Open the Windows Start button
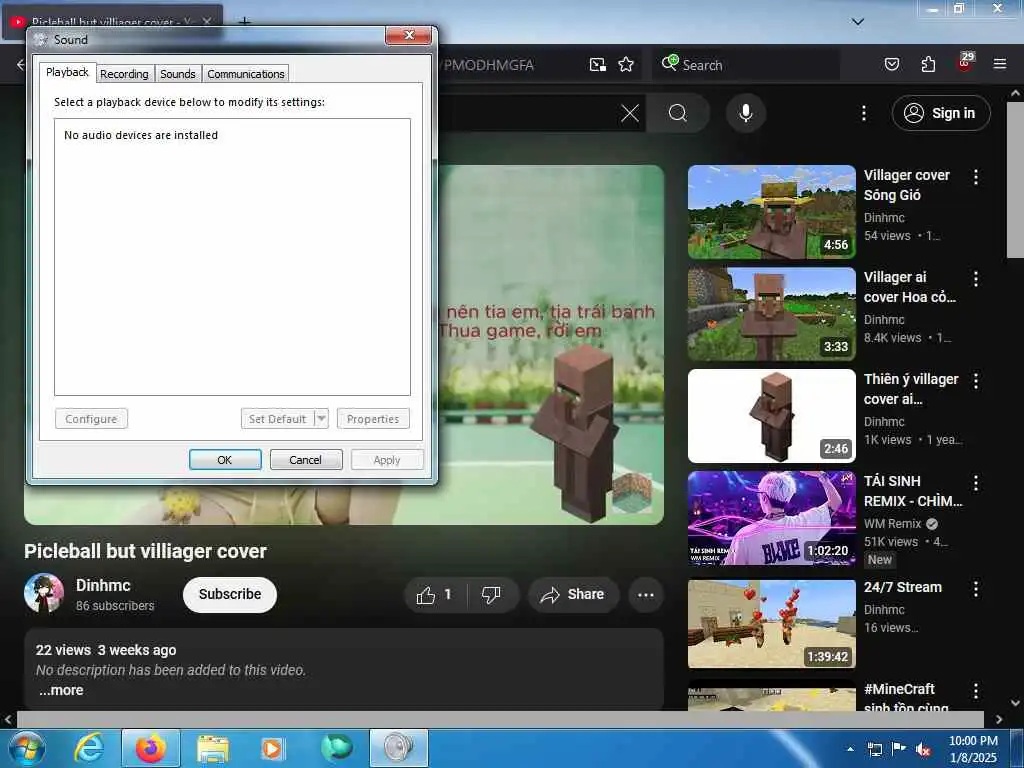This screenshot has width=1024, height=768. click(26, 748)
